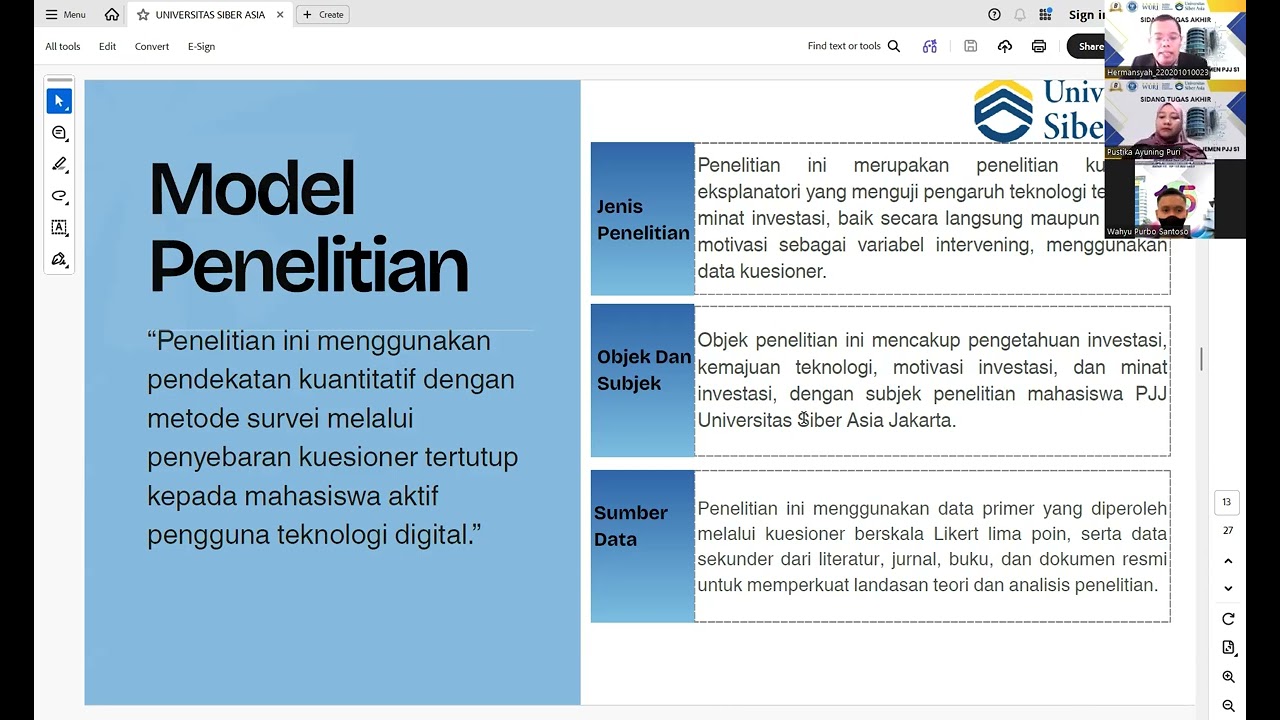Close the UNIVERSITAS SIBER ASIA tab
1280x720 pixels.
[x=280, y=15]
